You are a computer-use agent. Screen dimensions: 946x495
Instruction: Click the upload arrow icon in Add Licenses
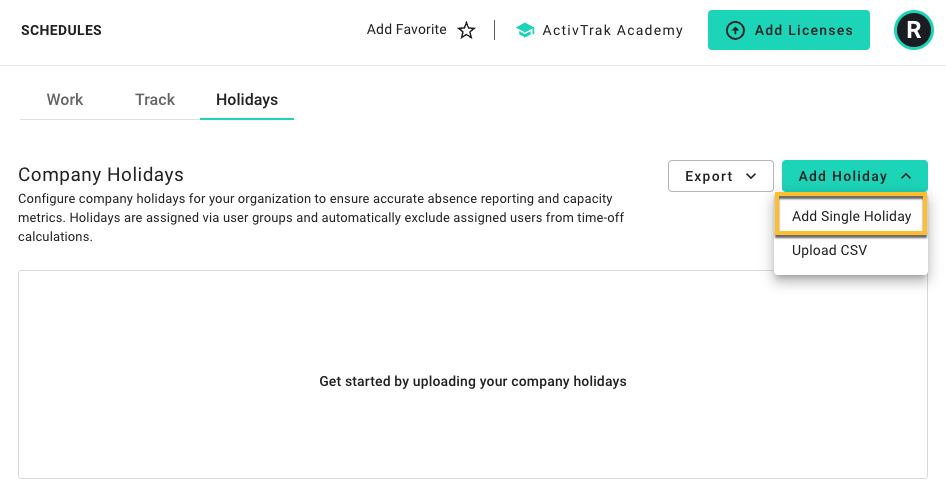click(x=734, y=30)
